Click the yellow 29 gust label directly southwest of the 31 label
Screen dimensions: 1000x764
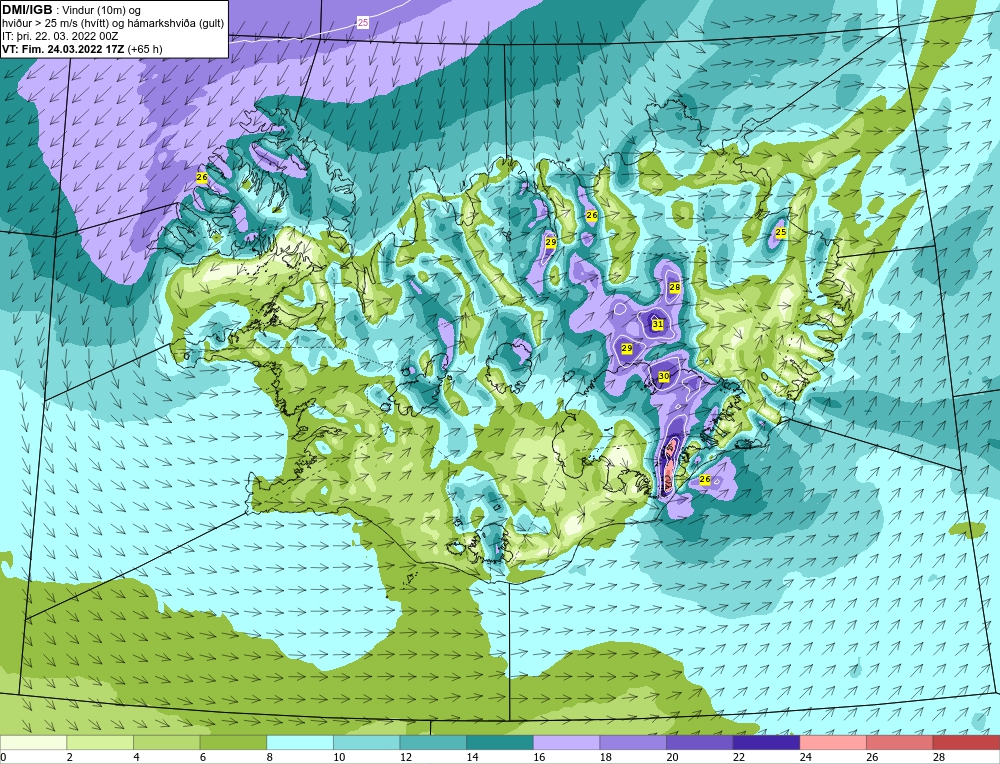click(627, 348)
